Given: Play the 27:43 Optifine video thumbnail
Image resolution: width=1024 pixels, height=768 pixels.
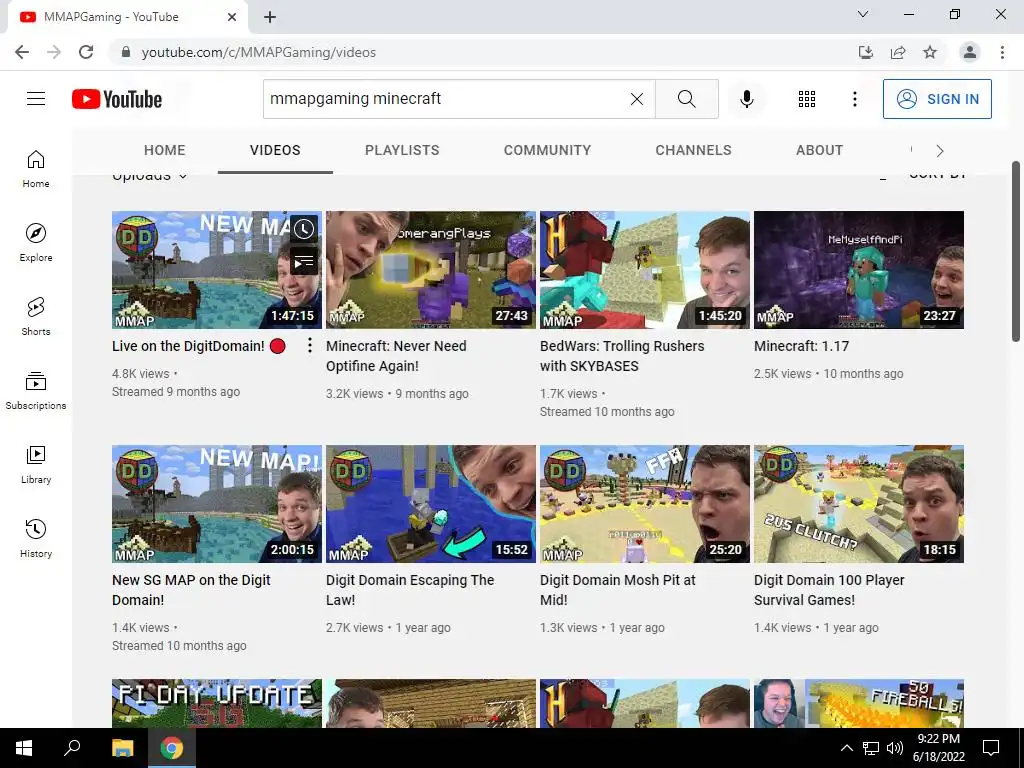Looking at the screenshot, I should (x=431, y=270).
